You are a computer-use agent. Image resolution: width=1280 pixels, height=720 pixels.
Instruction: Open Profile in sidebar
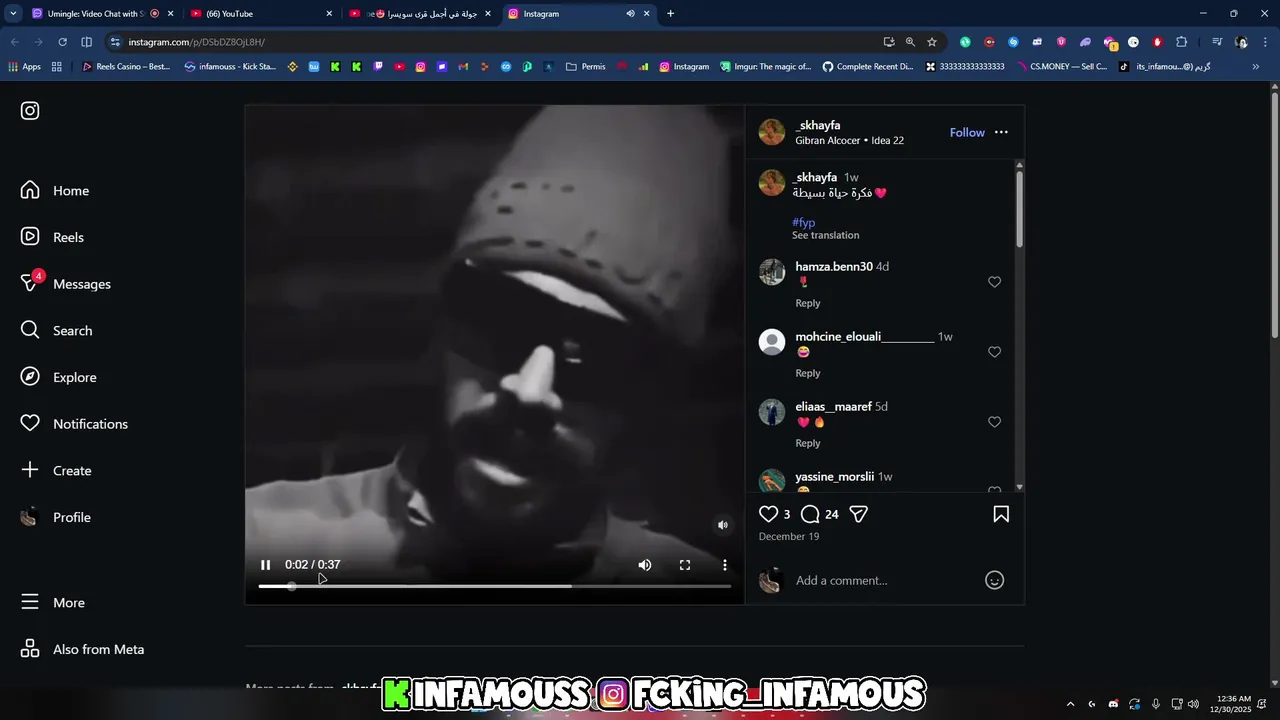pyautogui.click(x=56, y=517)
